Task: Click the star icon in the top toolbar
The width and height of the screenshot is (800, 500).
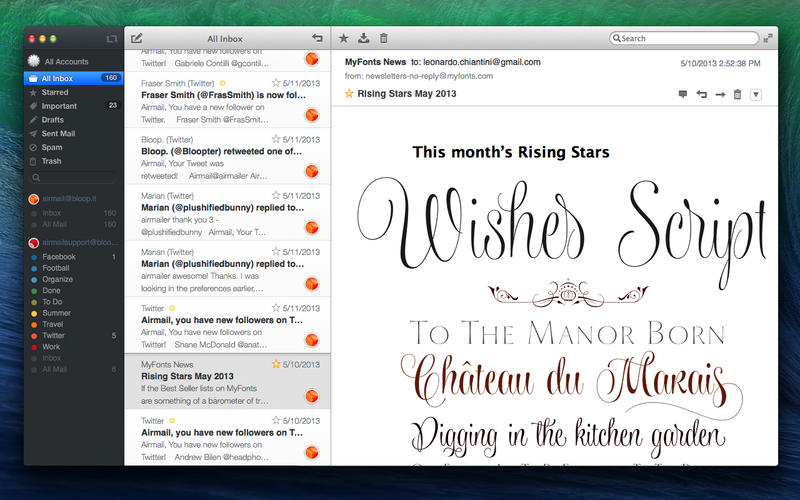Action: (343, 38)
